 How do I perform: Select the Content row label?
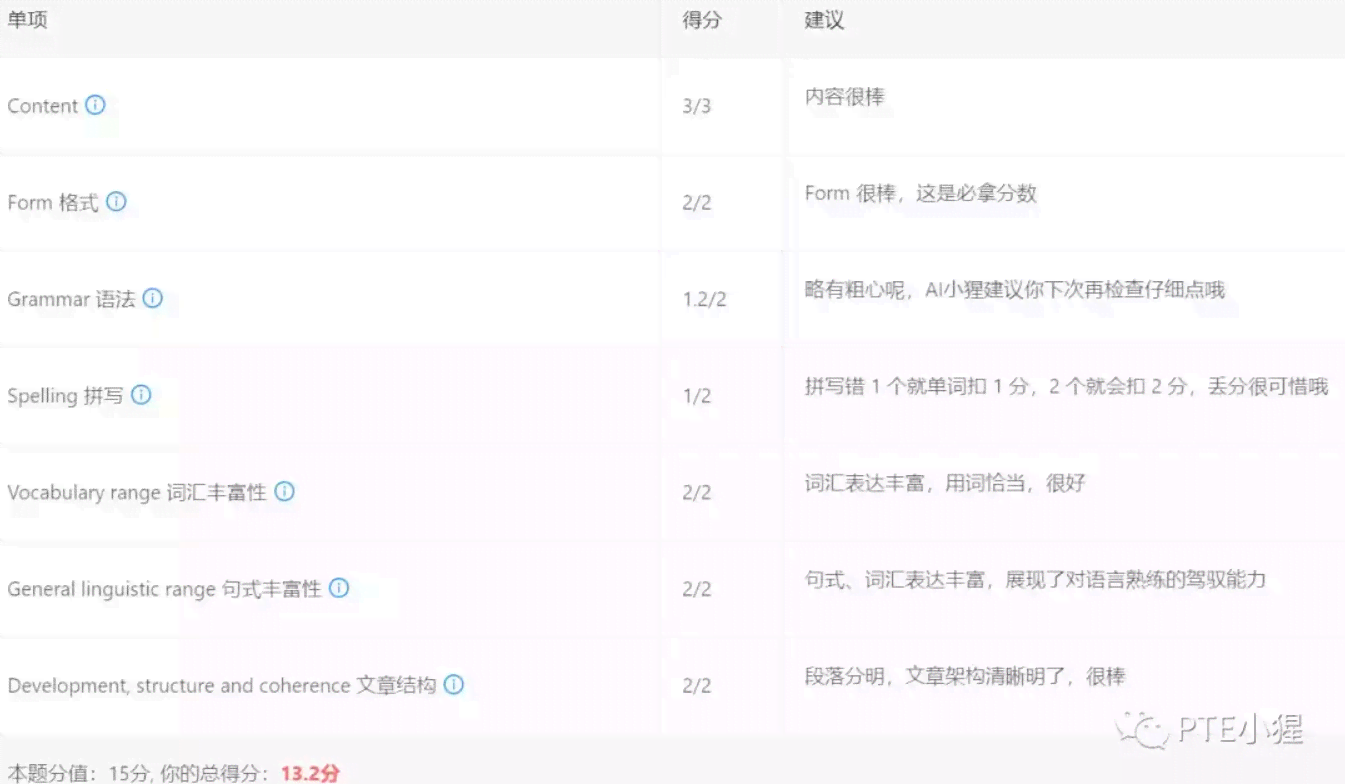pyautogui.click(x=42, y=106)
